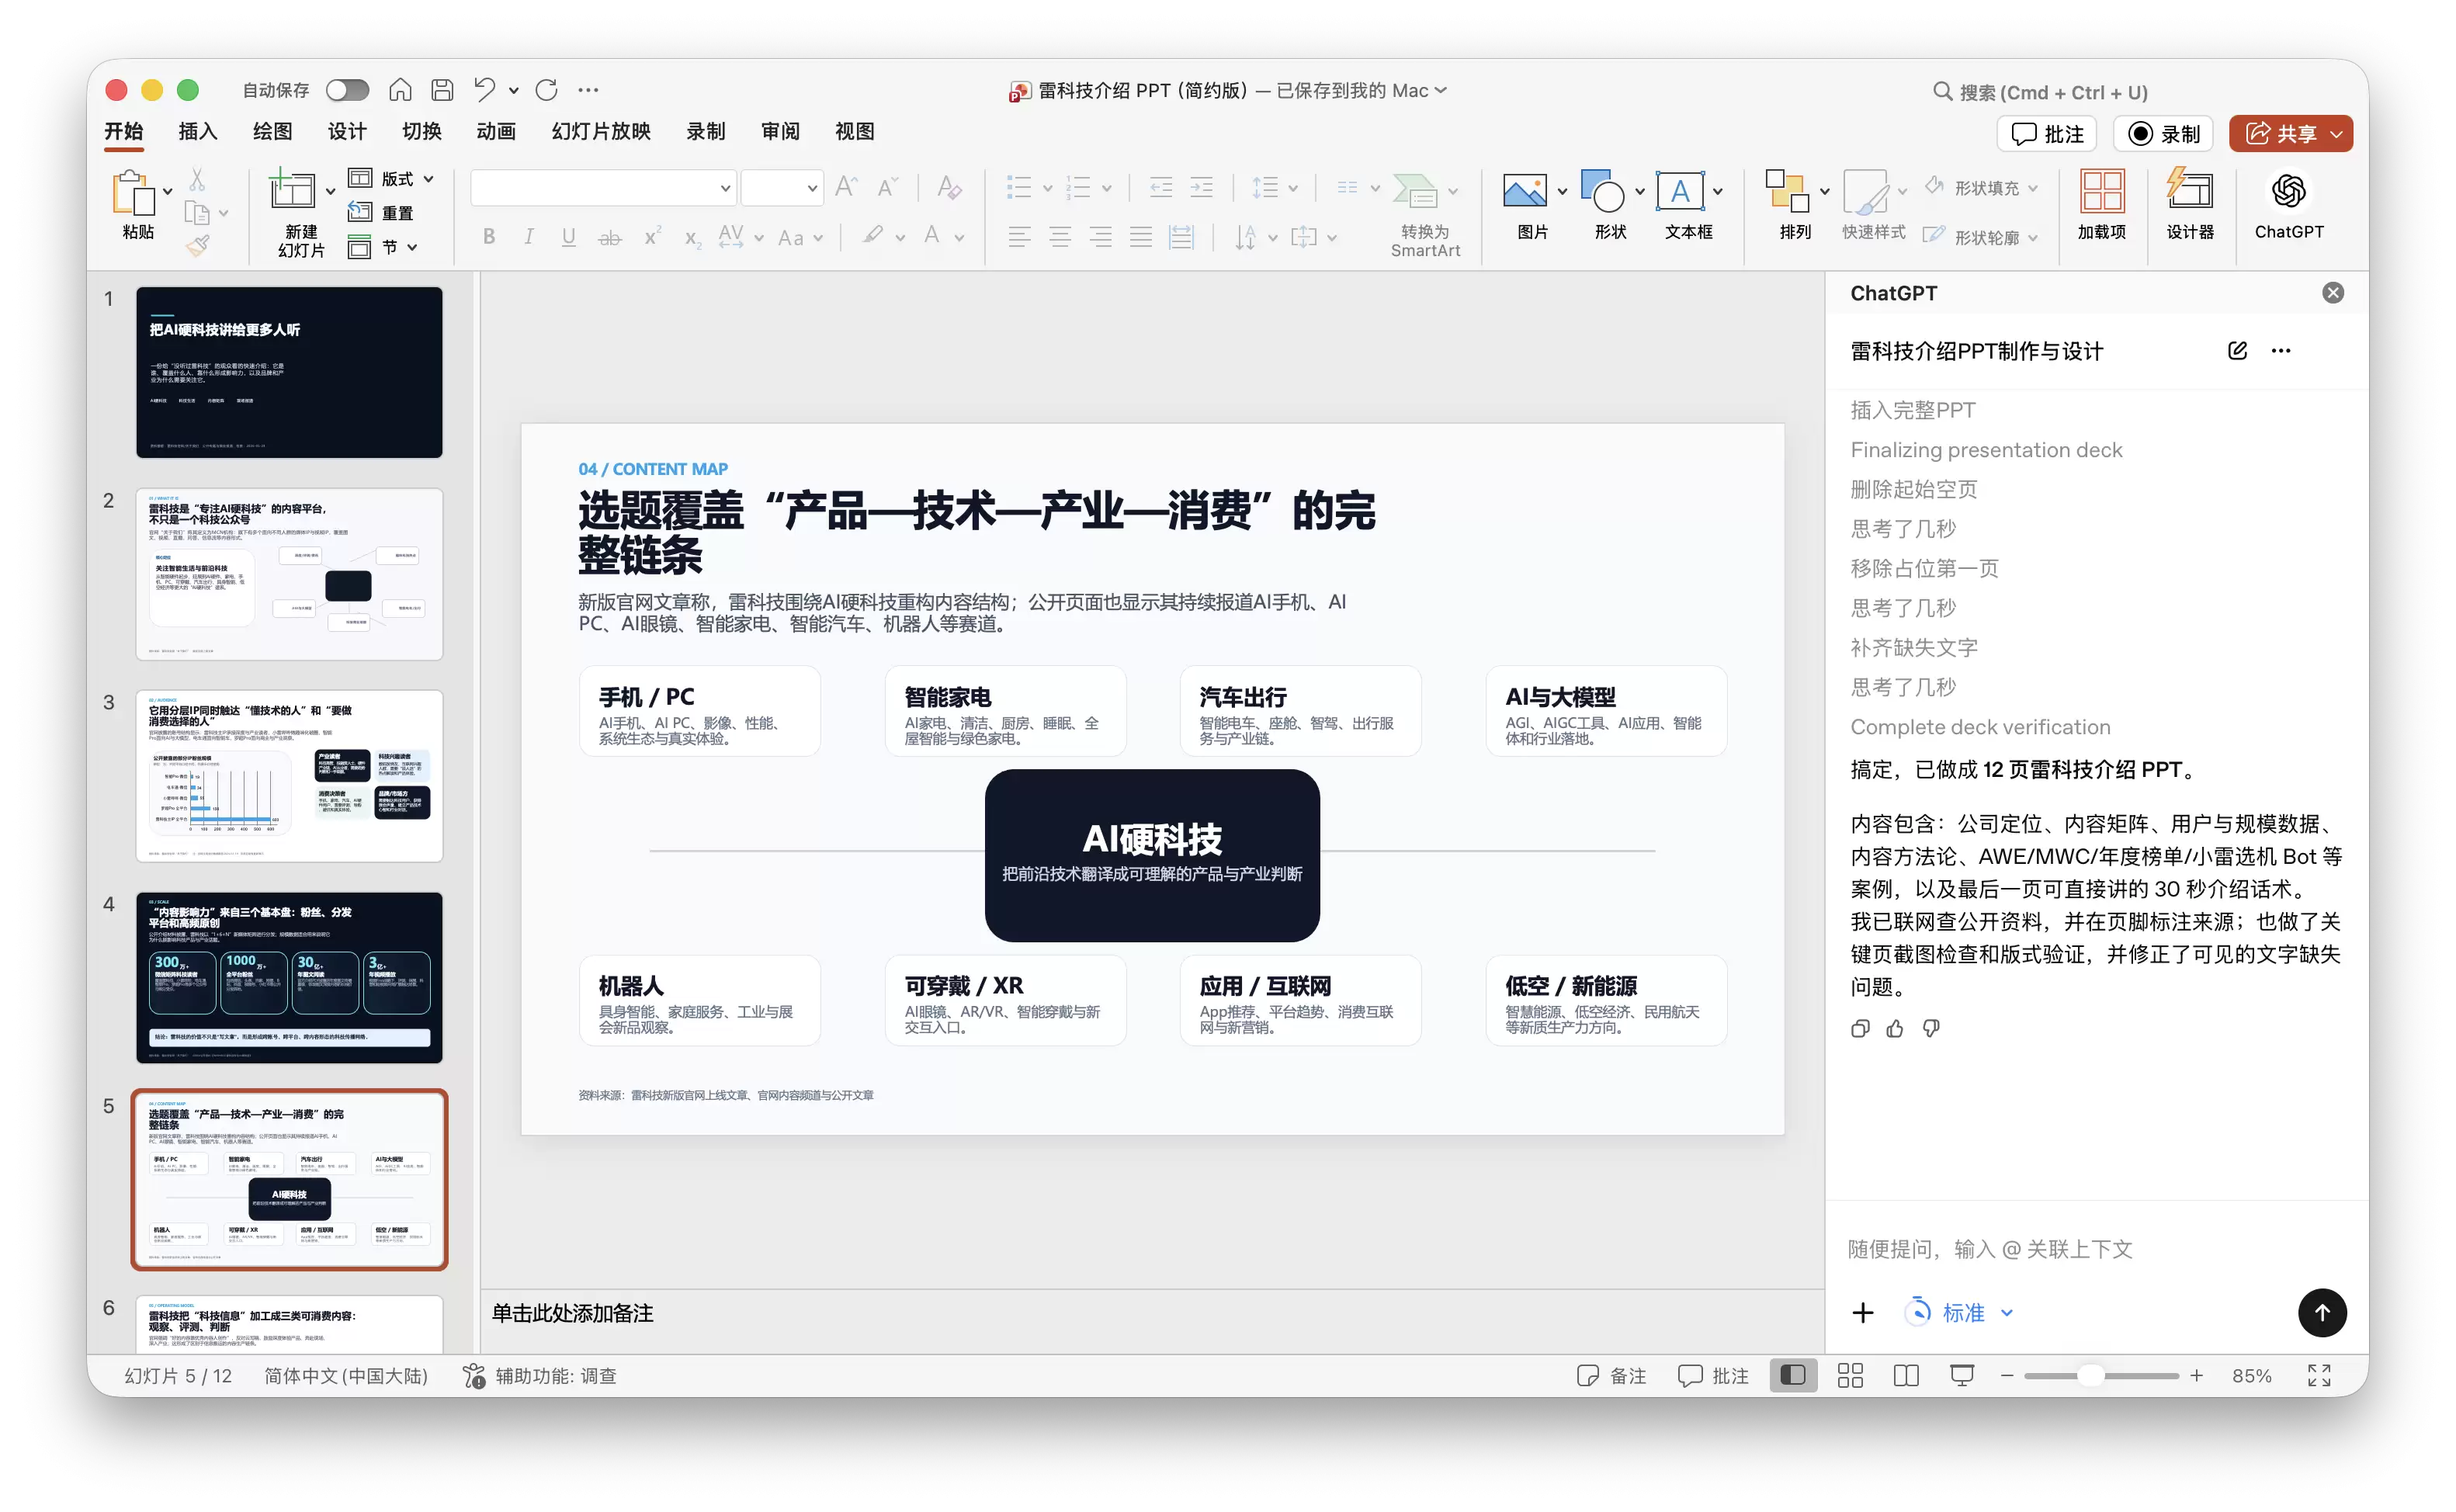
Task: Give thumbs down to ChatGPT response
Action: click(x=1930, y=1028)
